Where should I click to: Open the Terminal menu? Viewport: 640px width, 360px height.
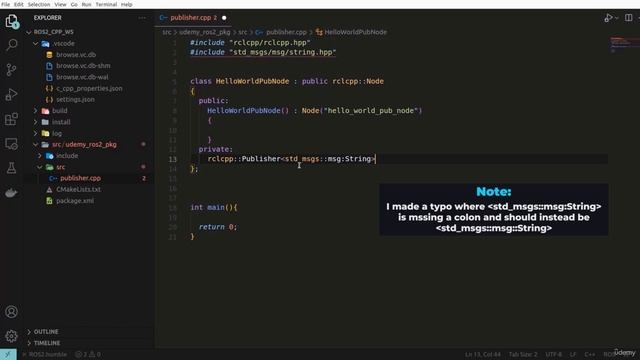tap(106, 4)
